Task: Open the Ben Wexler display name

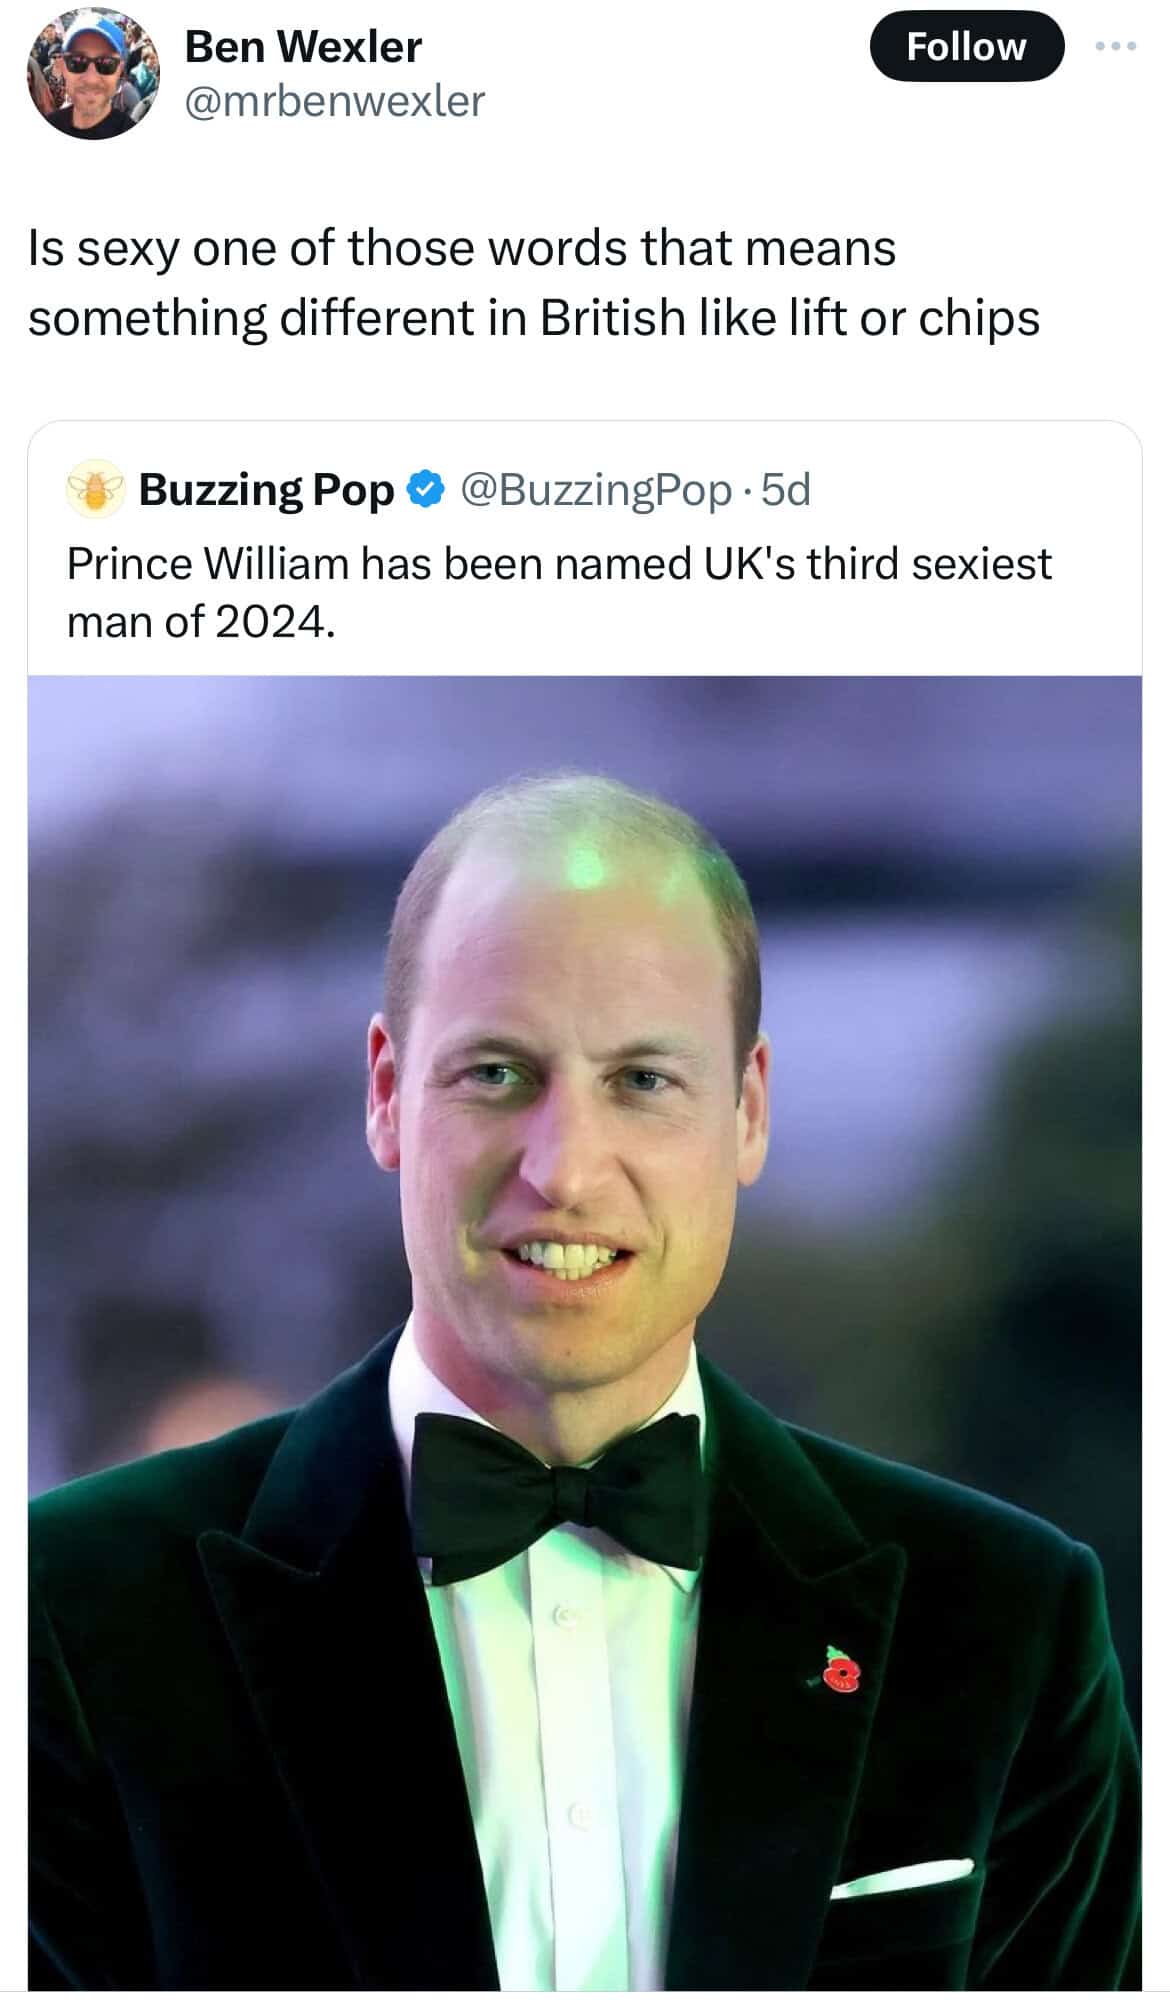Action: tap(303, 46)
